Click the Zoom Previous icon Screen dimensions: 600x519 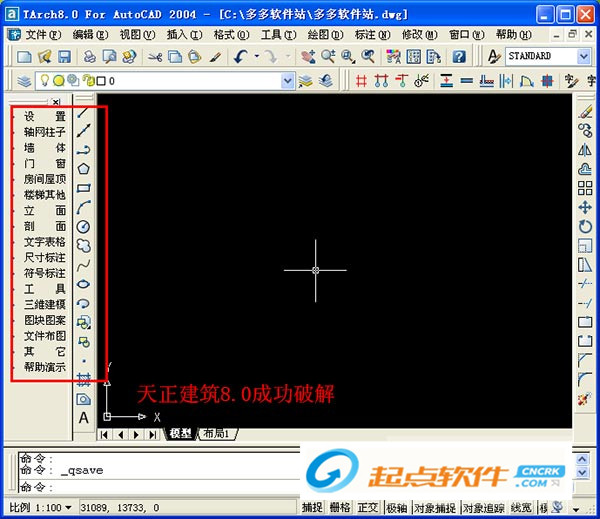[368, 57]
